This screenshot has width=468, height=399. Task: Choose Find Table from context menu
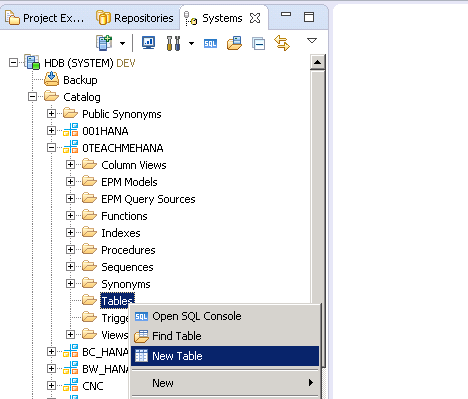(225, 336)
